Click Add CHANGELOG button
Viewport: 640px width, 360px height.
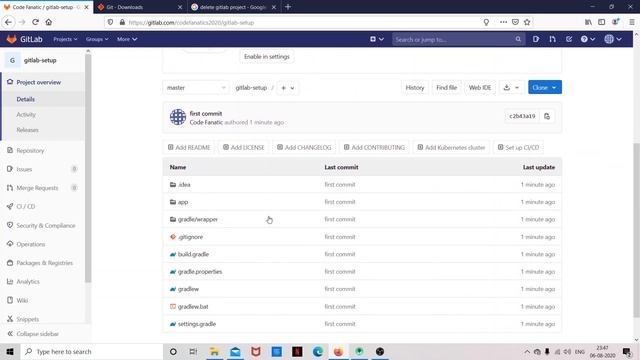tap(304, 147)
